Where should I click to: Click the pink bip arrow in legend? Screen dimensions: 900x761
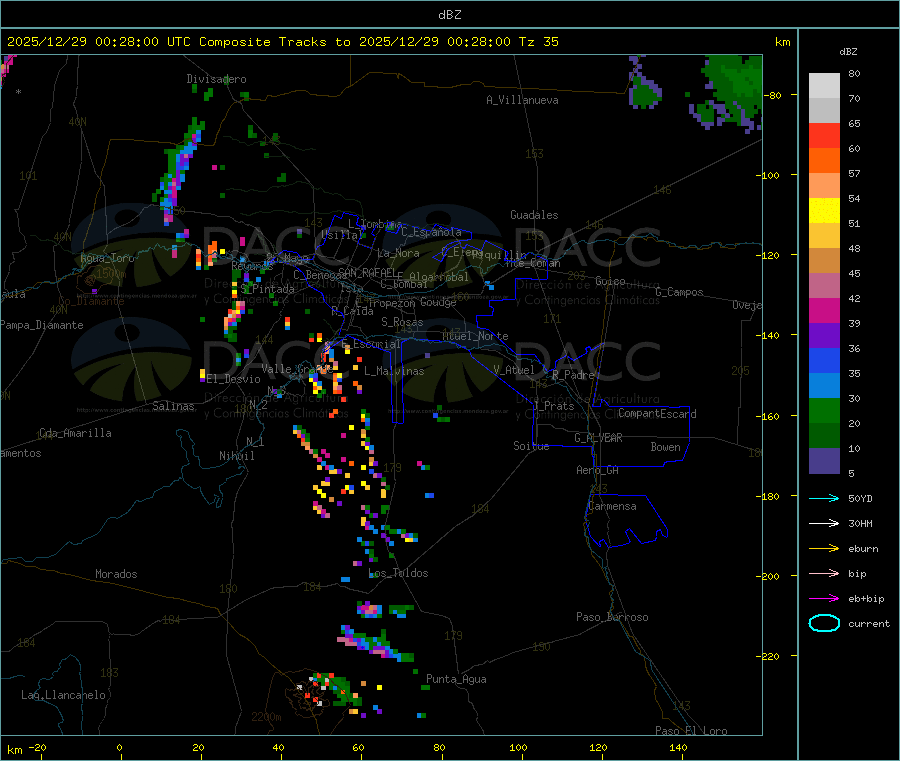(x=824, y=573)
